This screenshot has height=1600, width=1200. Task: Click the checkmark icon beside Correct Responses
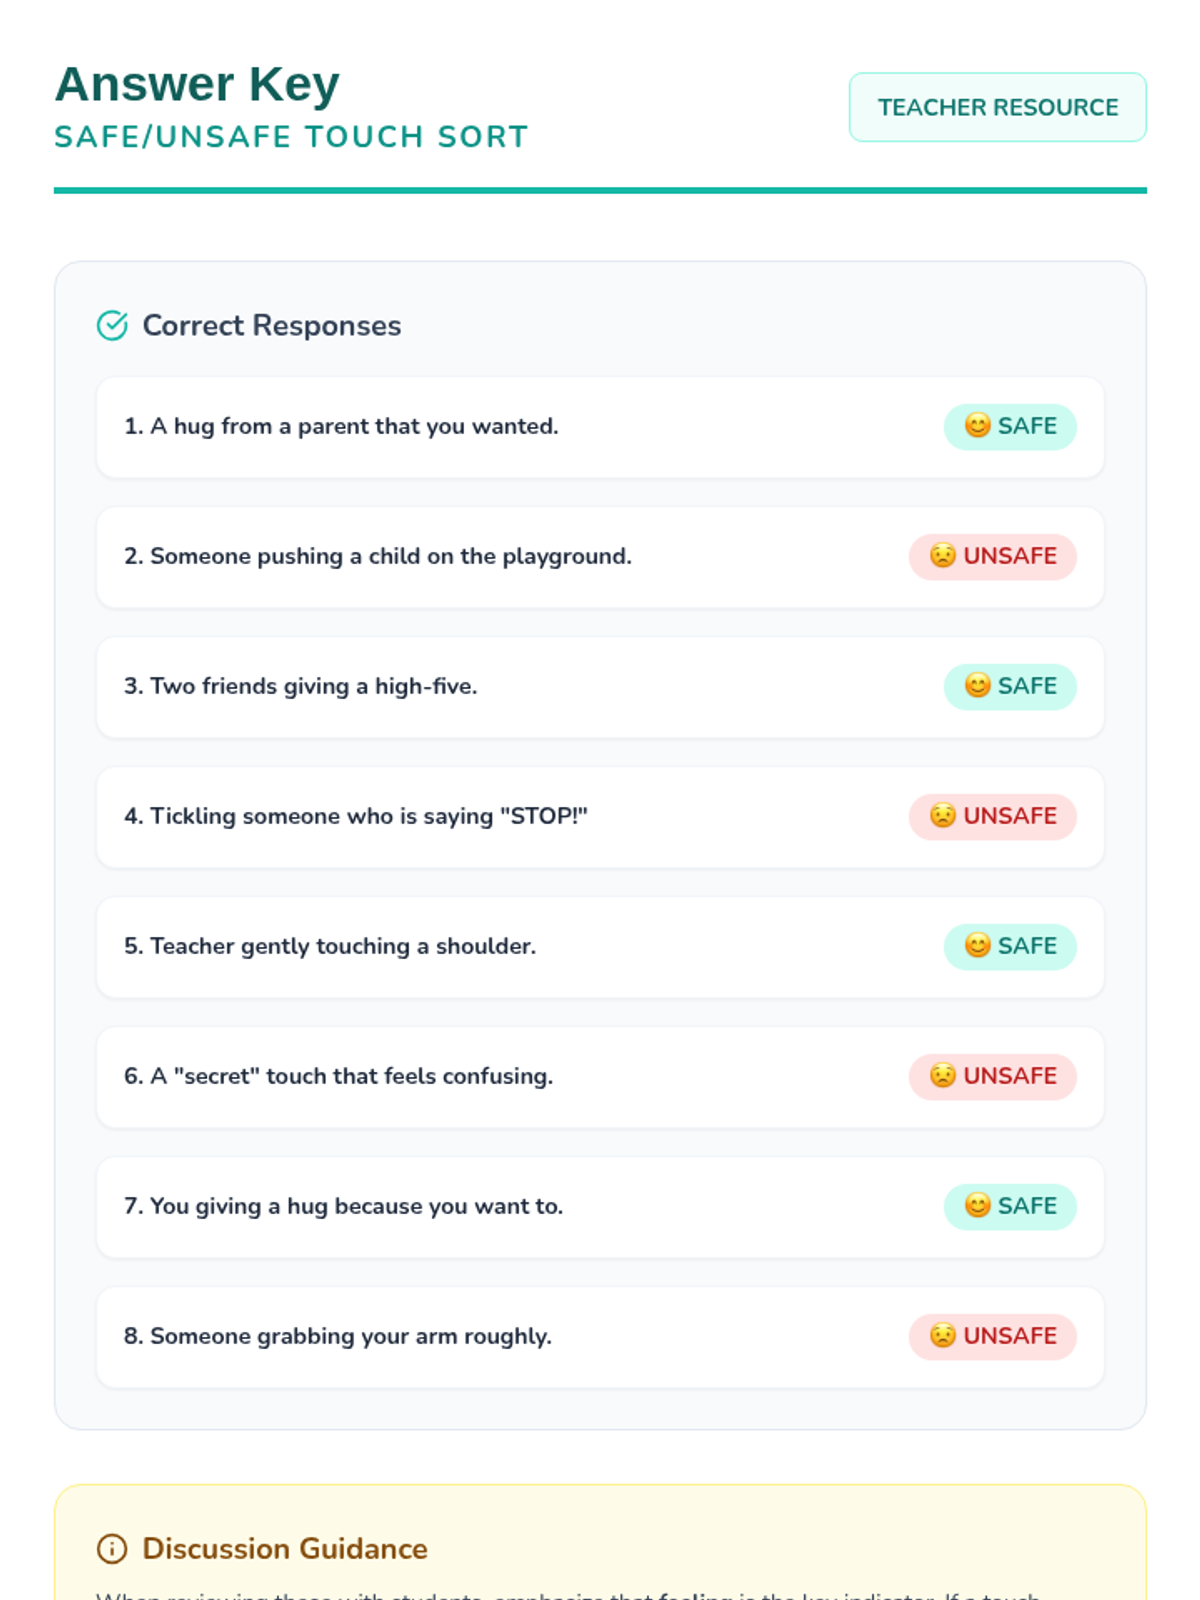point(112,325)
